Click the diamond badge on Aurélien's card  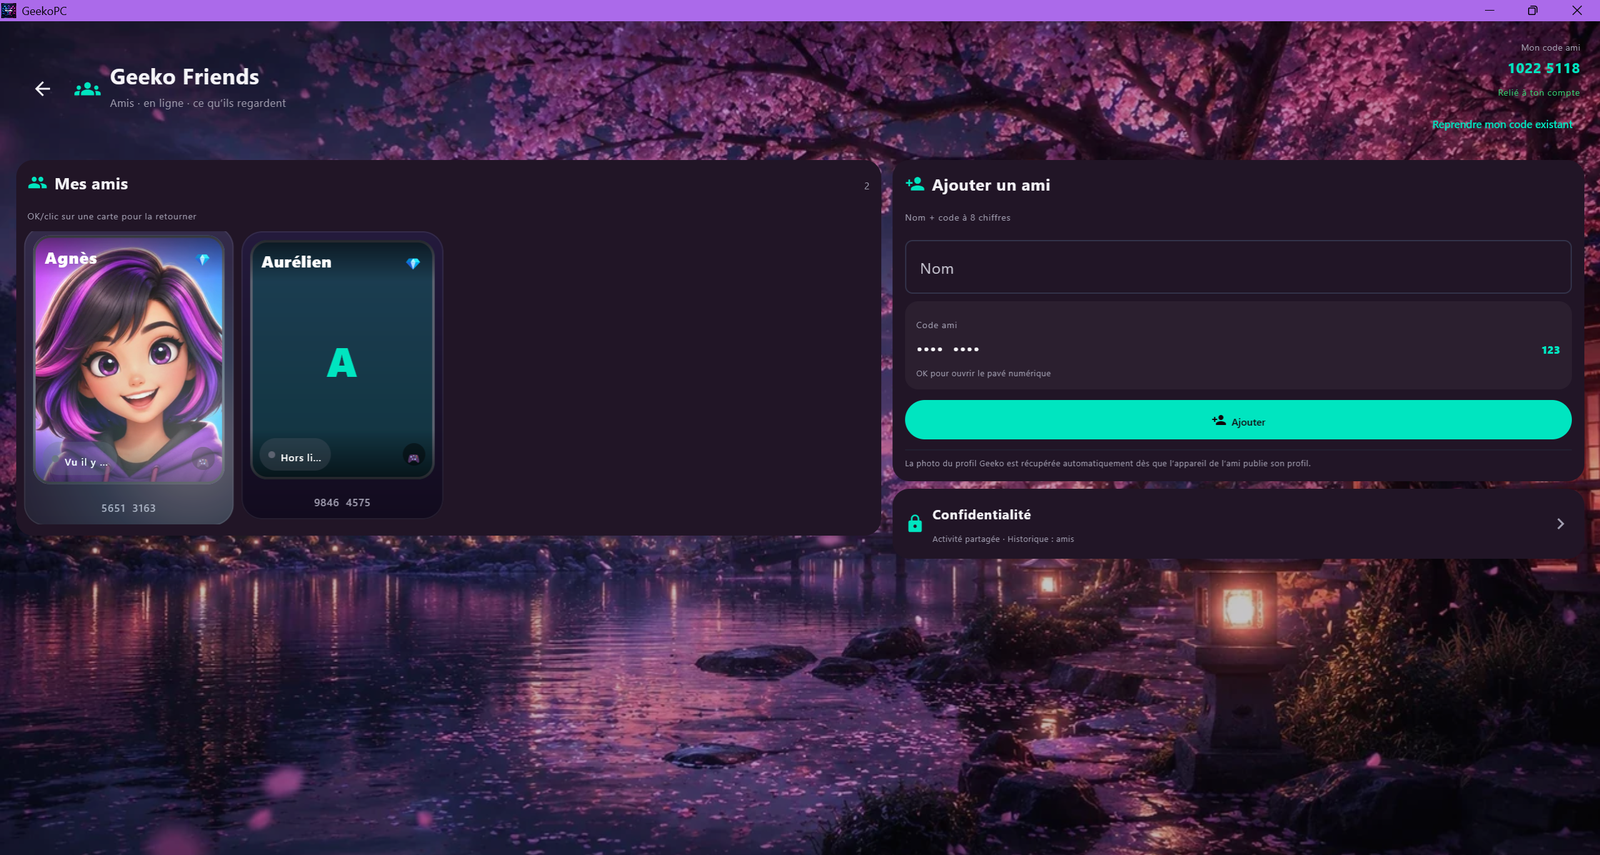[413, 263]
